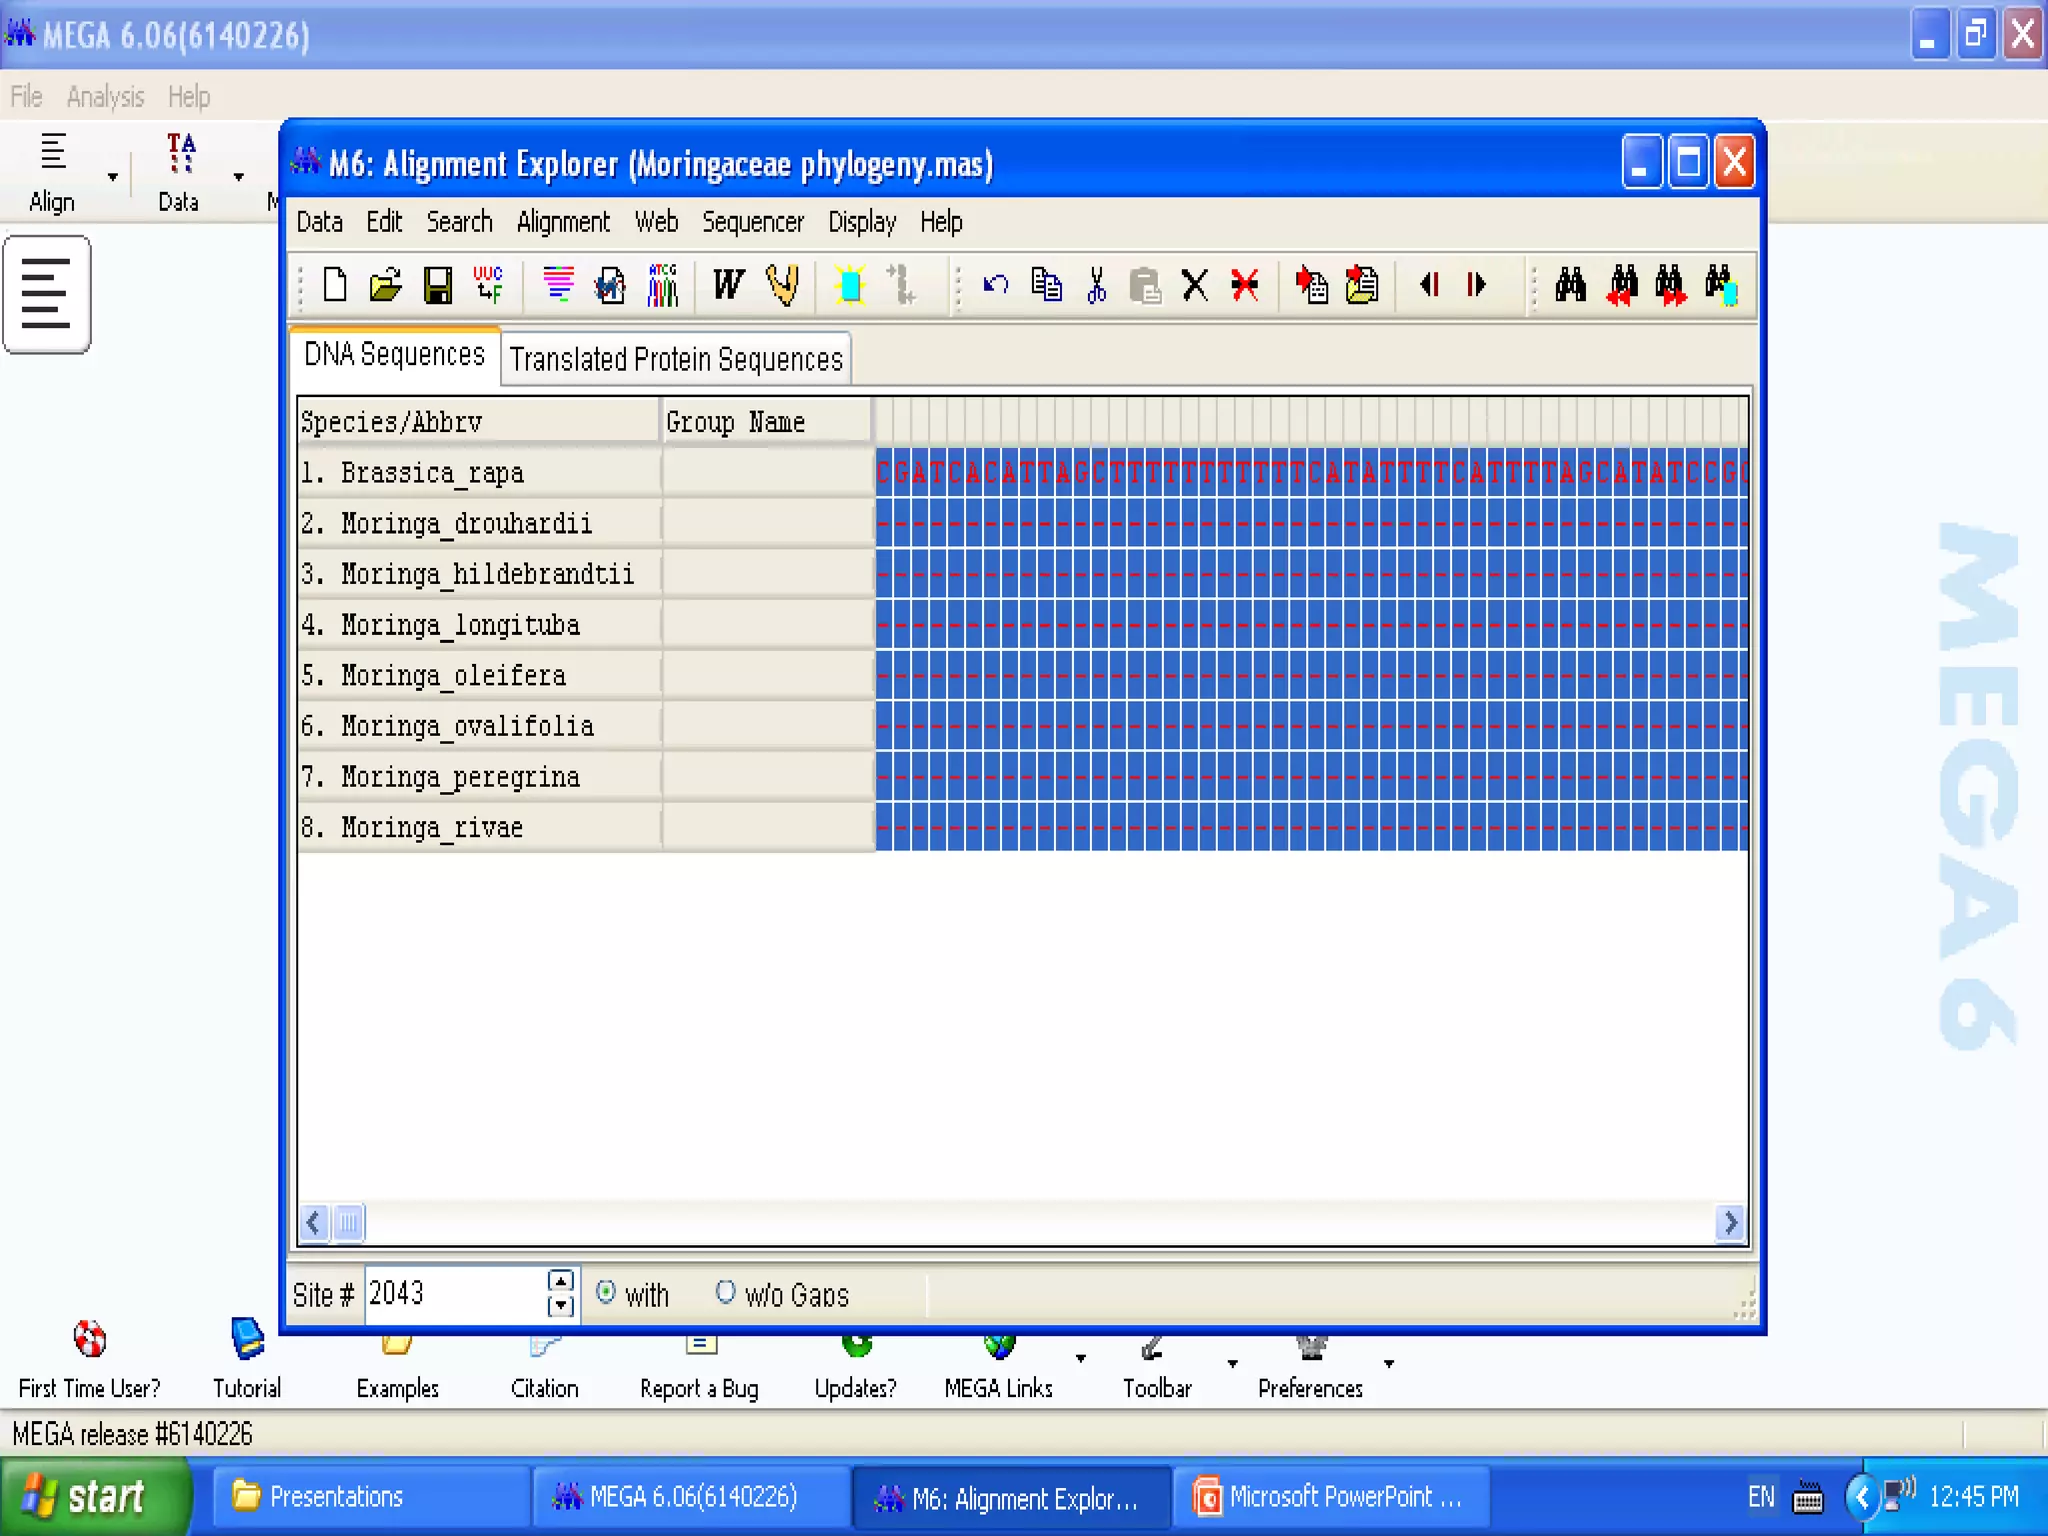Image resolution: width=2048 pixels, height=1536 pixels.
Task: Click the scroll left arrow of alignment grid
Action: [x=314, y=1222]
